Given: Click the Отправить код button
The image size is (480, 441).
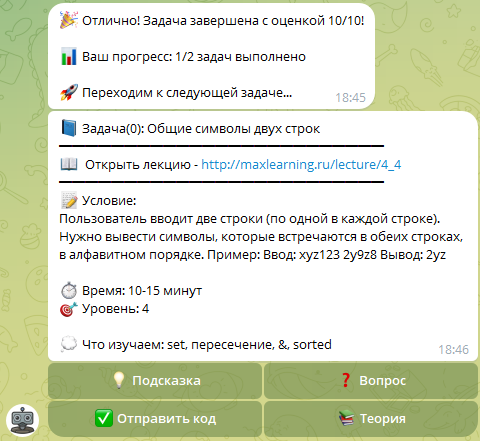Looking at the screenshot, I should (155, 419).
